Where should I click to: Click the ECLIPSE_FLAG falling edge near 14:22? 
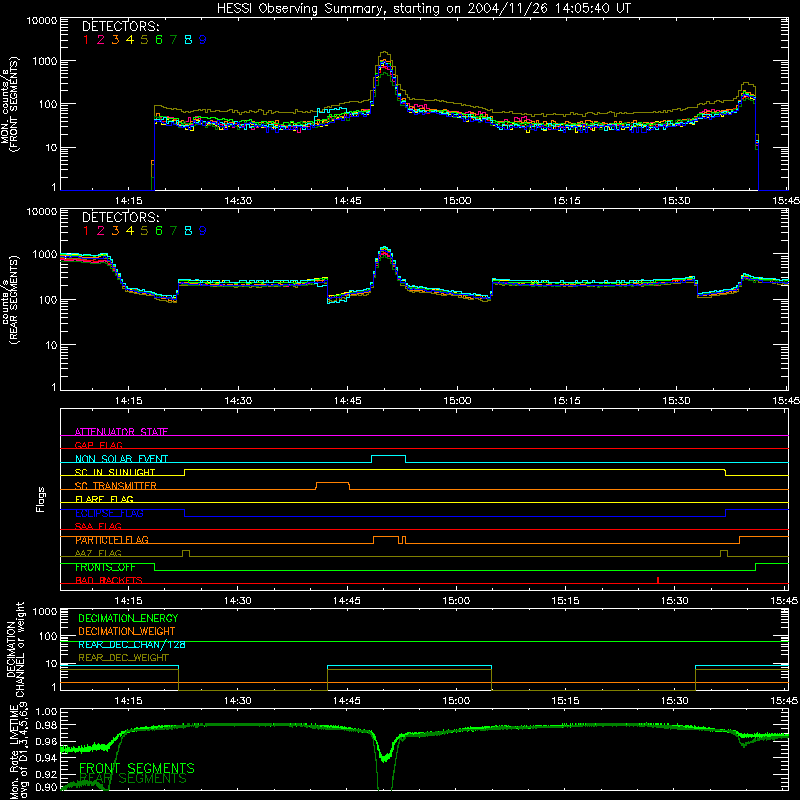click(x=185, y=513)
